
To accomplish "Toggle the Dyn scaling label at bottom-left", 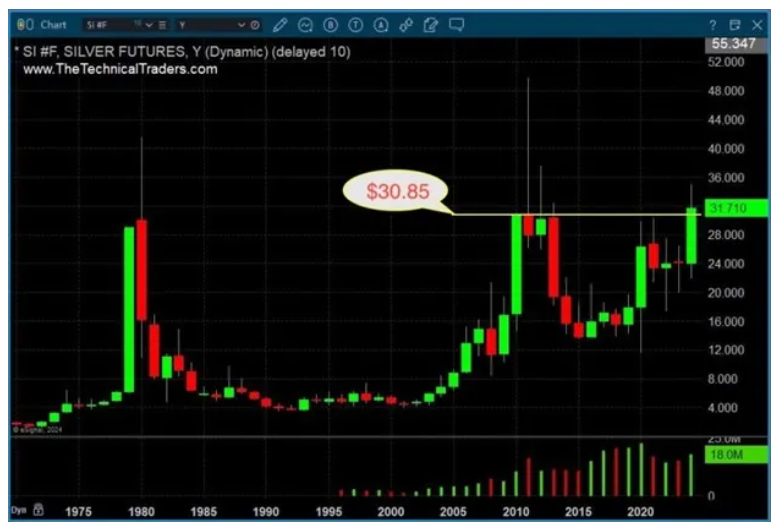I will click(x=19, y=509).
